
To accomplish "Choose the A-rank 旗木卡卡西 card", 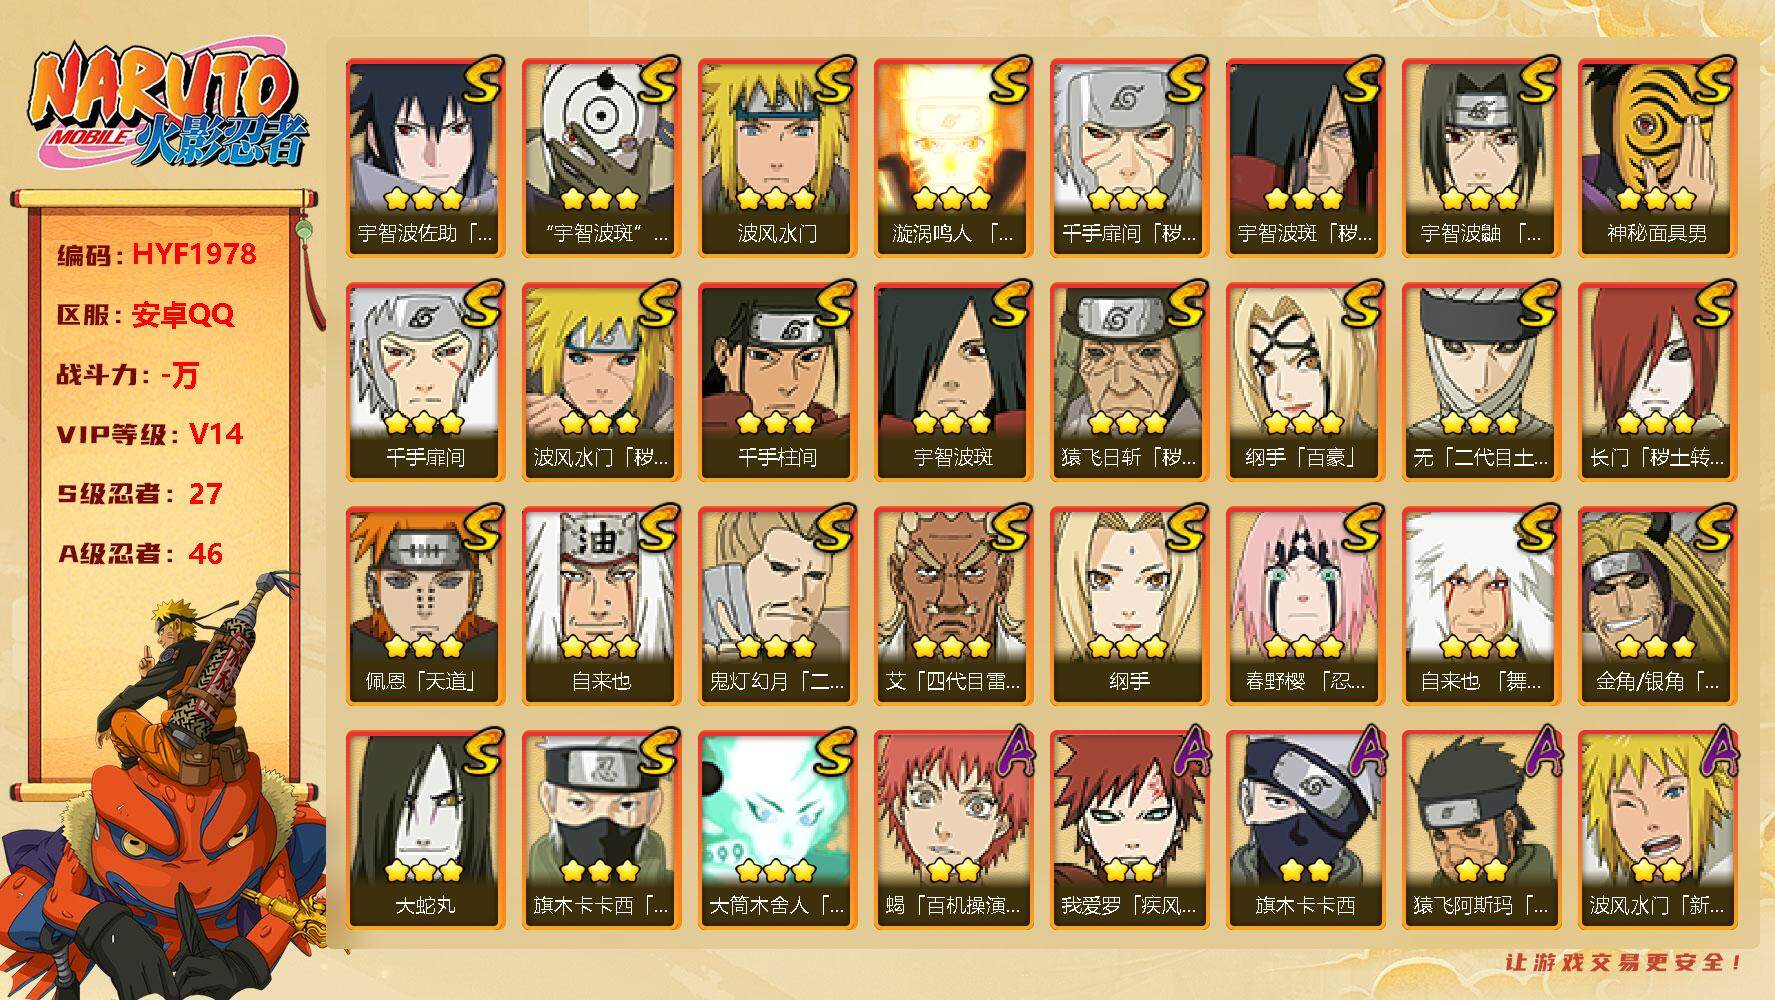I will pos(1305,830).
